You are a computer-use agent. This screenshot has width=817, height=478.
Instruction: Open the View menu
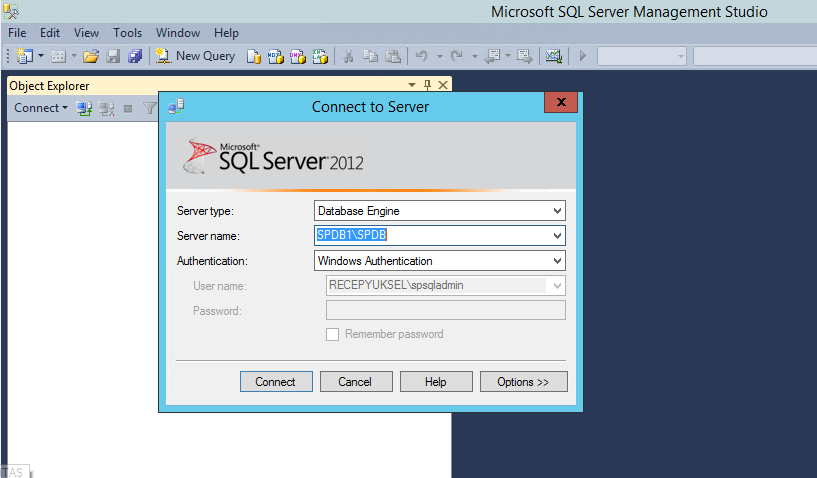pyautogui.click(x=86, y=33)
